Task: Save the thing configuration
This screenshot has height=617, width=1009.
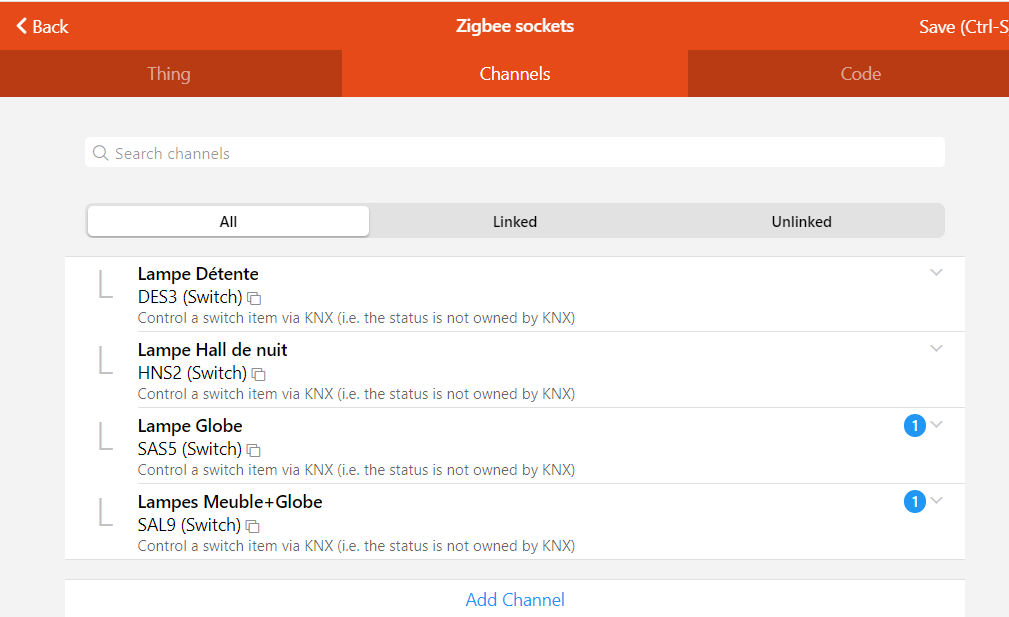Action: point(962,27)
